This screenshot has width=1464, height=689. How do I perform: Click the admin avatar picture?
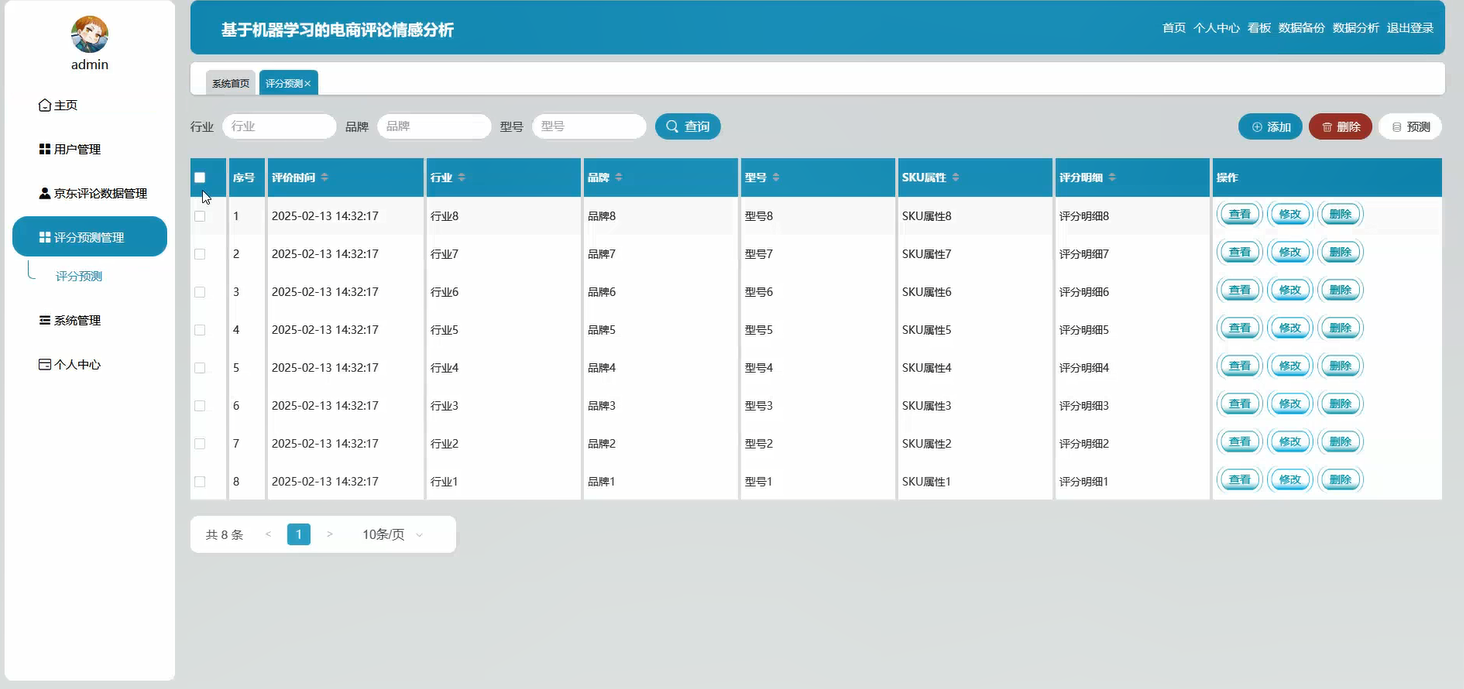coord(90,35)
